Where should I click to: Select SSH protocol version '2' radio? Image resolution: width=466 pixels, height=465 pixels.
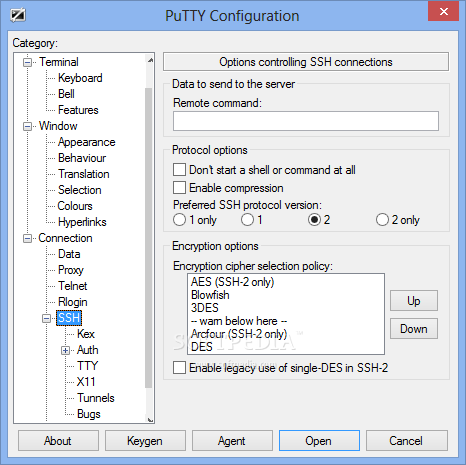pos(314,220)
